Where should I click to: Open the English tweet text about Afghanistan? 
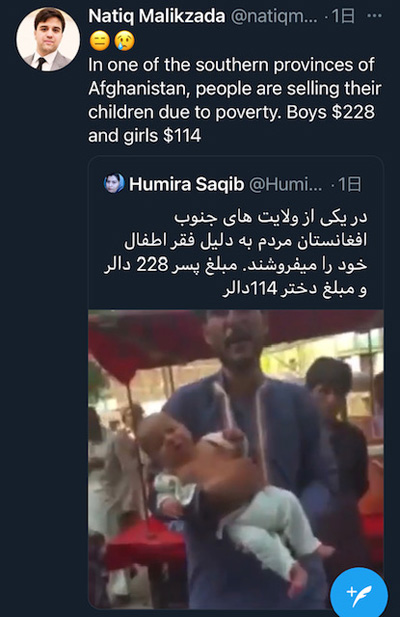pyautogui.click(x=234, y=100)
